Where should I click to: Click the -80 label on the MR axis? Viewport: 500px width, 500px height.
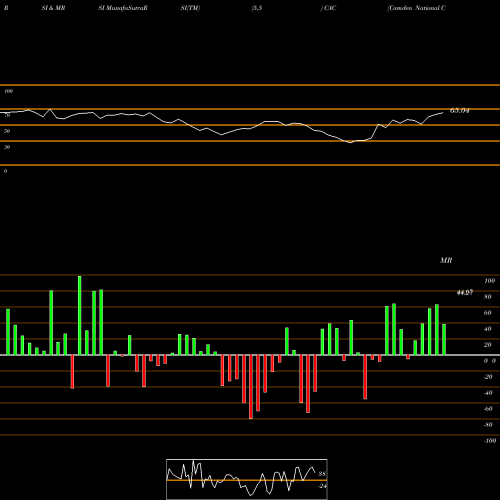click(488, 425)
